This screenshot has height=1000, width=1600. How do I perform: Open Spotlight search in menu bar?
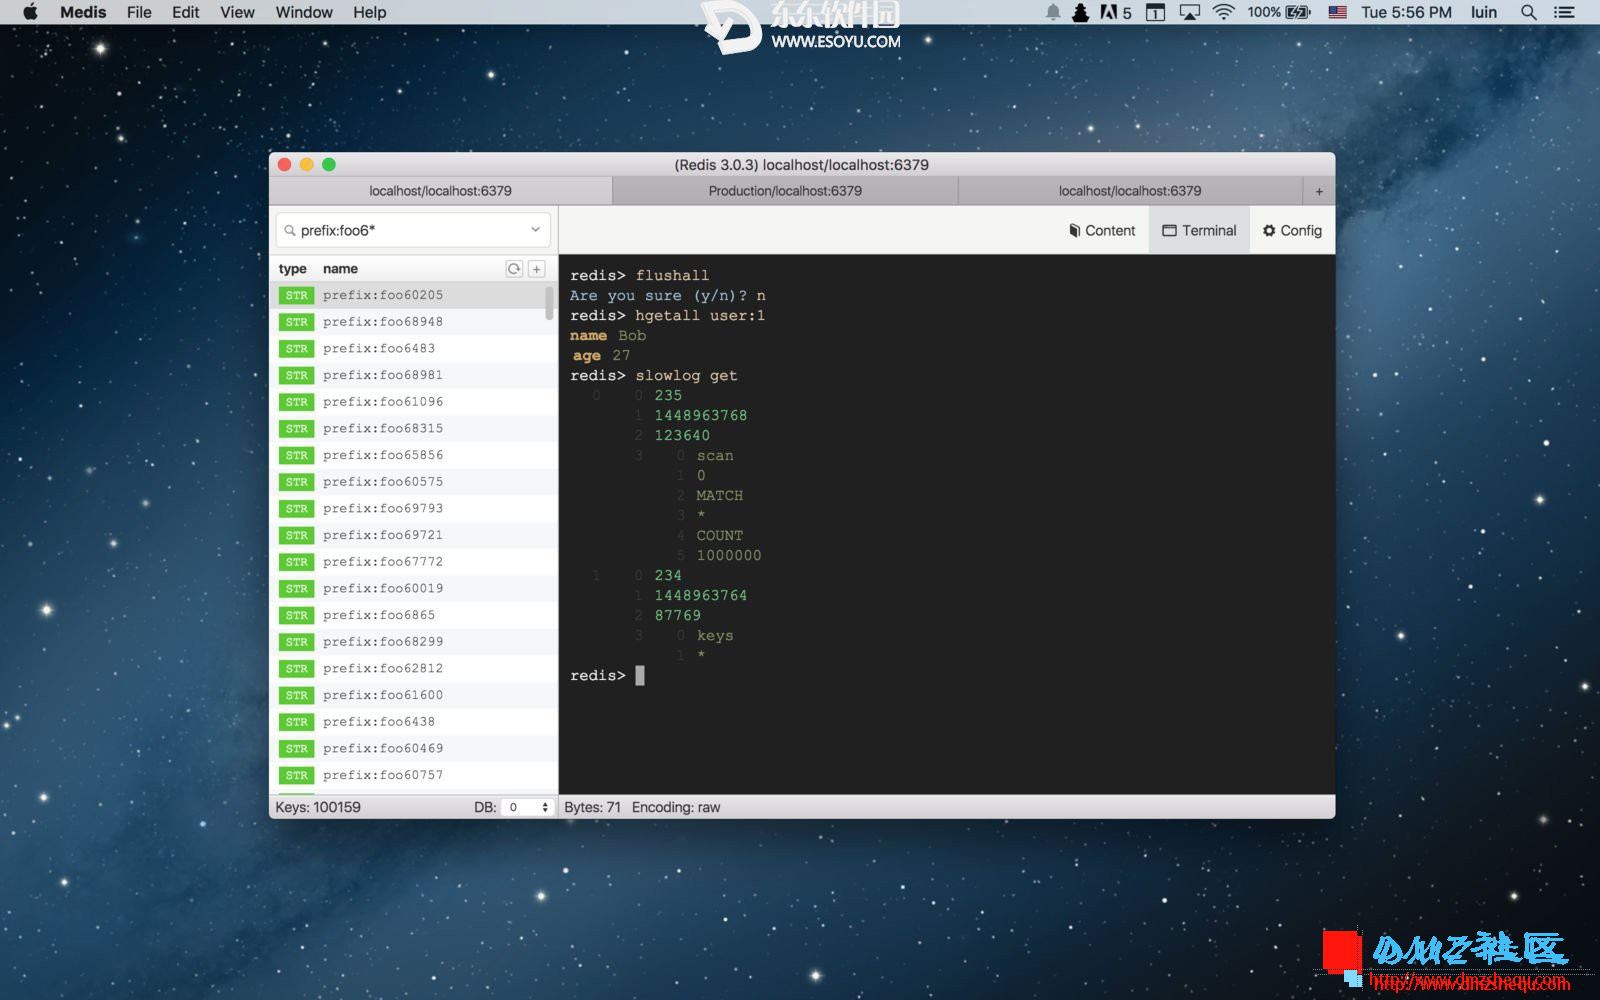[x=1528, y=12]
